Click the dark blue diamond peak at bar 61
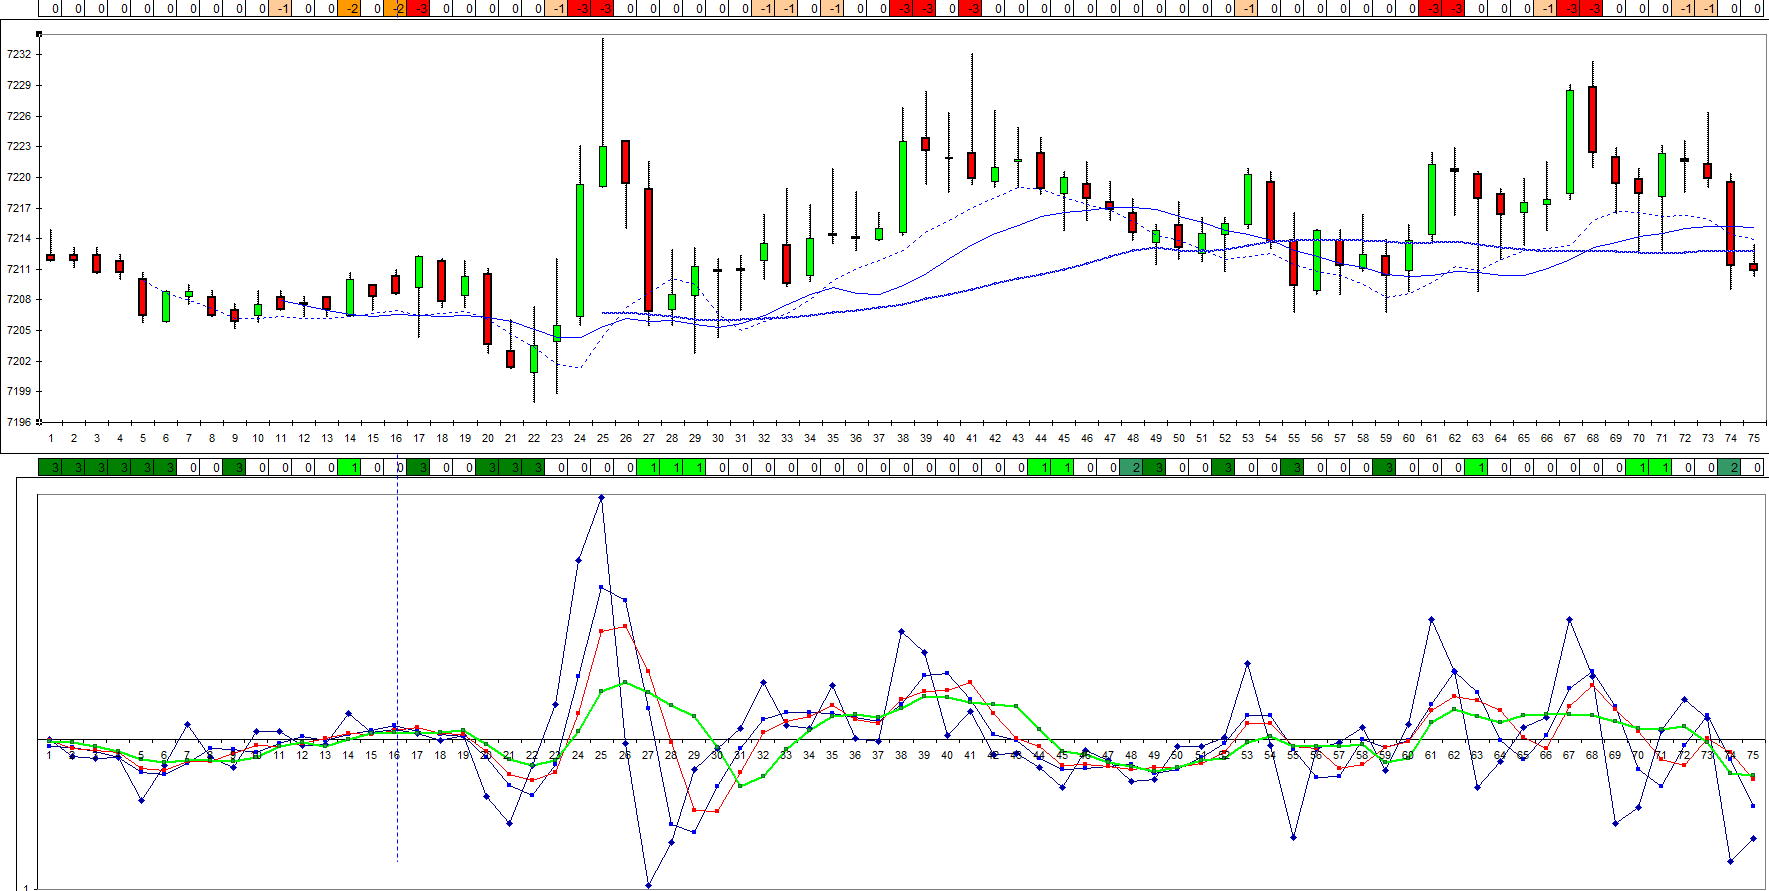The height and width of the screenshot is (891, 1769). click(1432, 620)
